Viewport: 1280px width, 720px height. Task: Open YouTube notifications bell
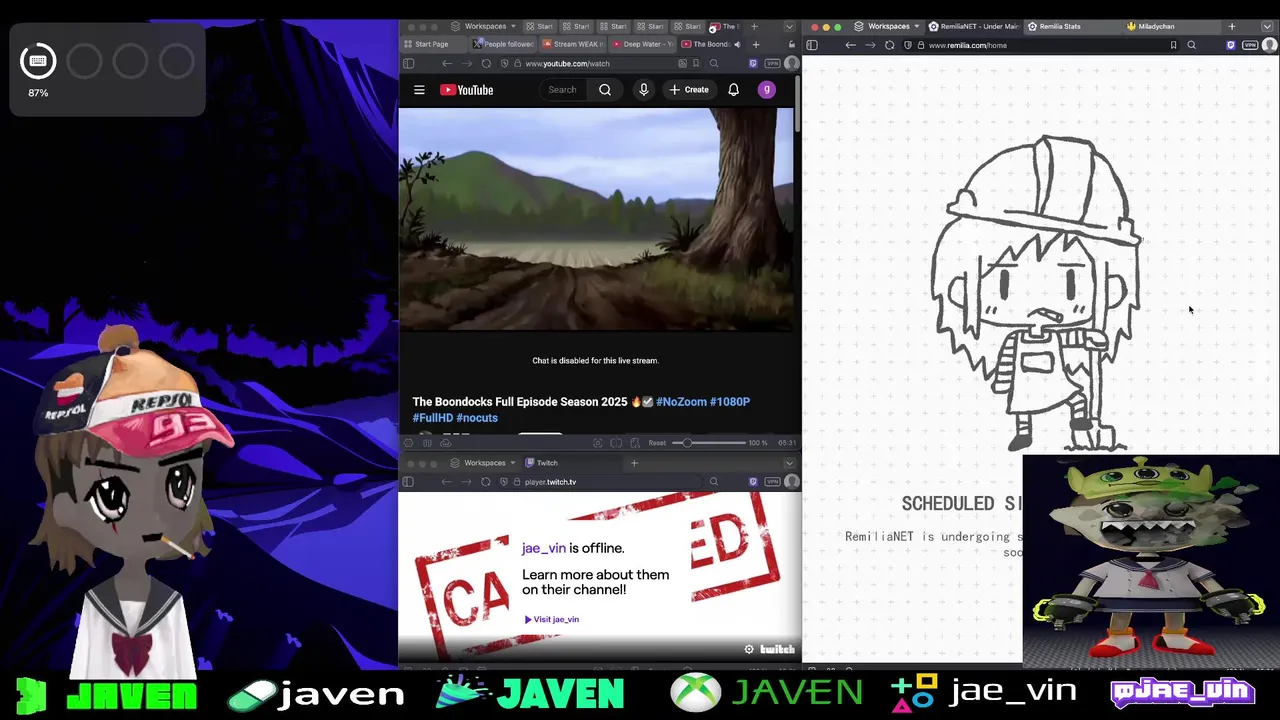(733, 90)
